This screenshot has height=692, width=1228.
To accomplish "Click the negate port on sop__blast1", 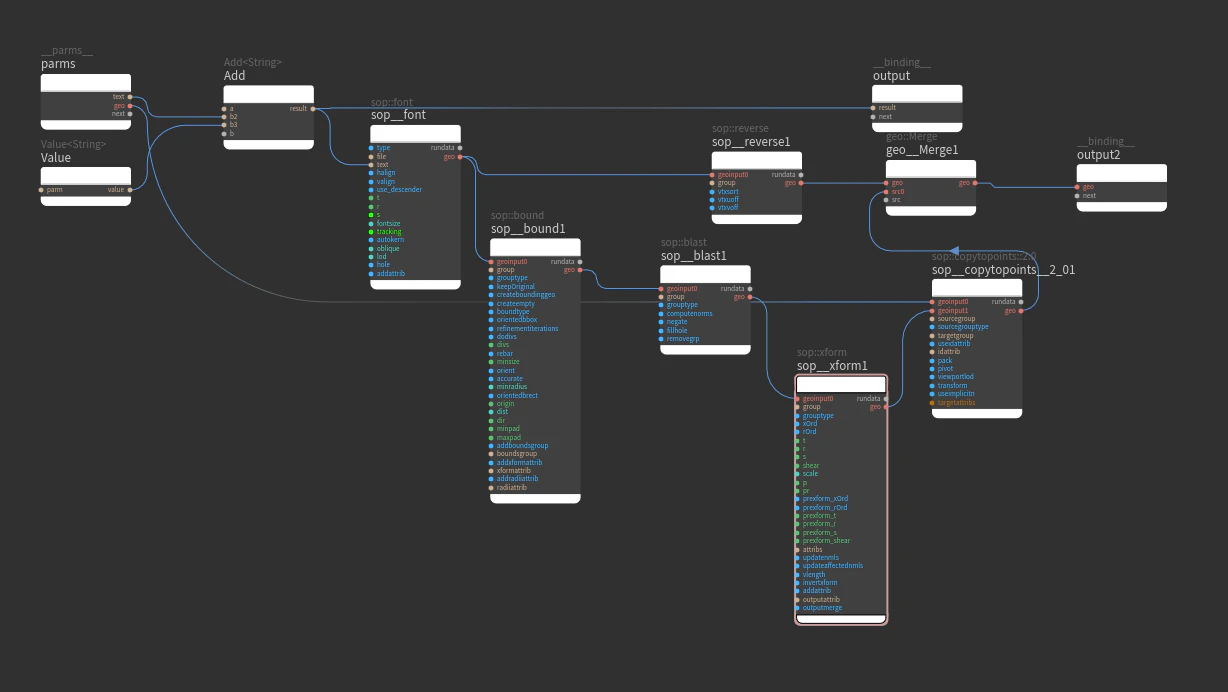I will pyautogui.click(x=662, y=322).
